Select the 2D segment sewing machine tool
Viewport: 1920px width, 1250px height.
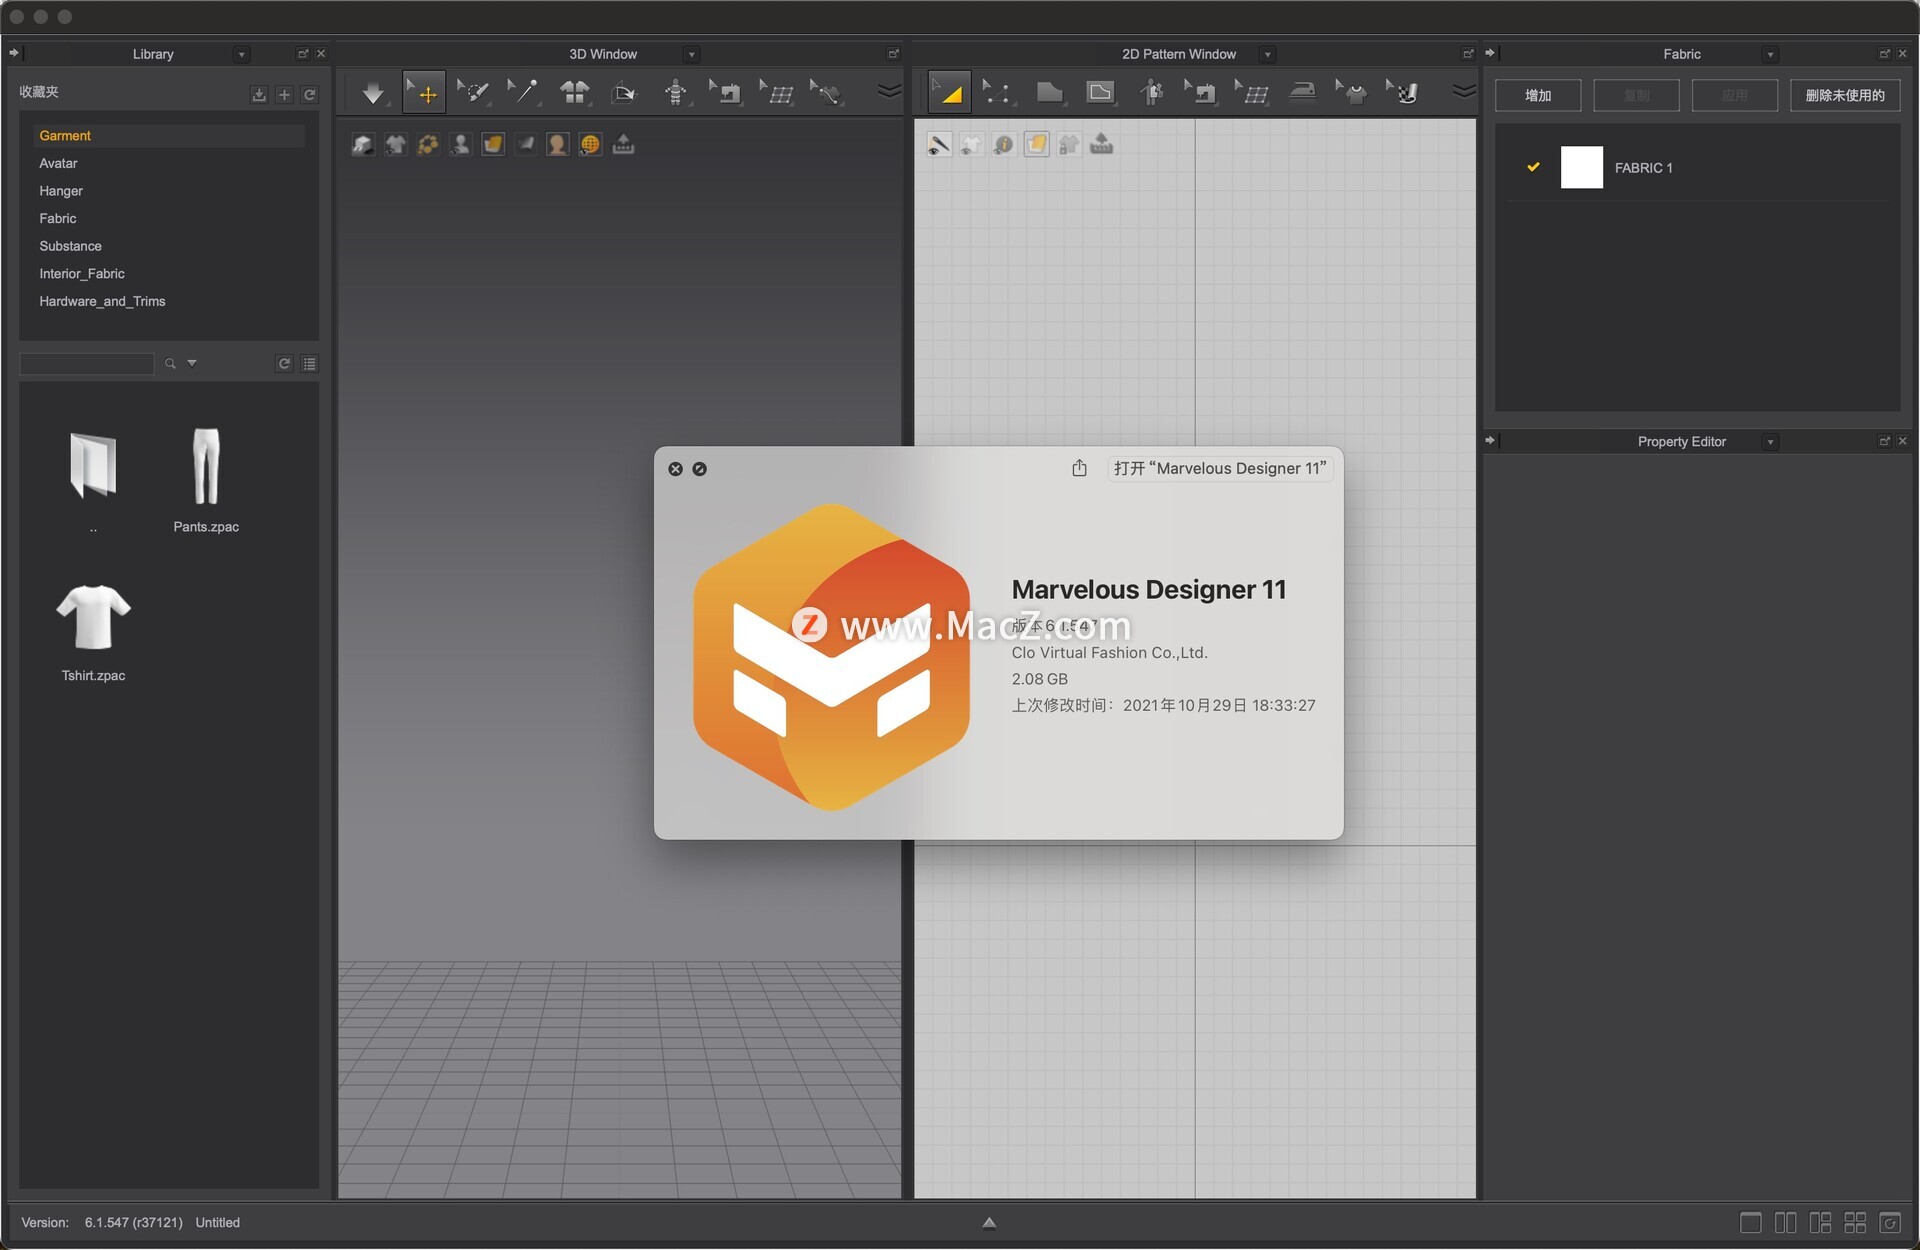tap(1200, 92)
